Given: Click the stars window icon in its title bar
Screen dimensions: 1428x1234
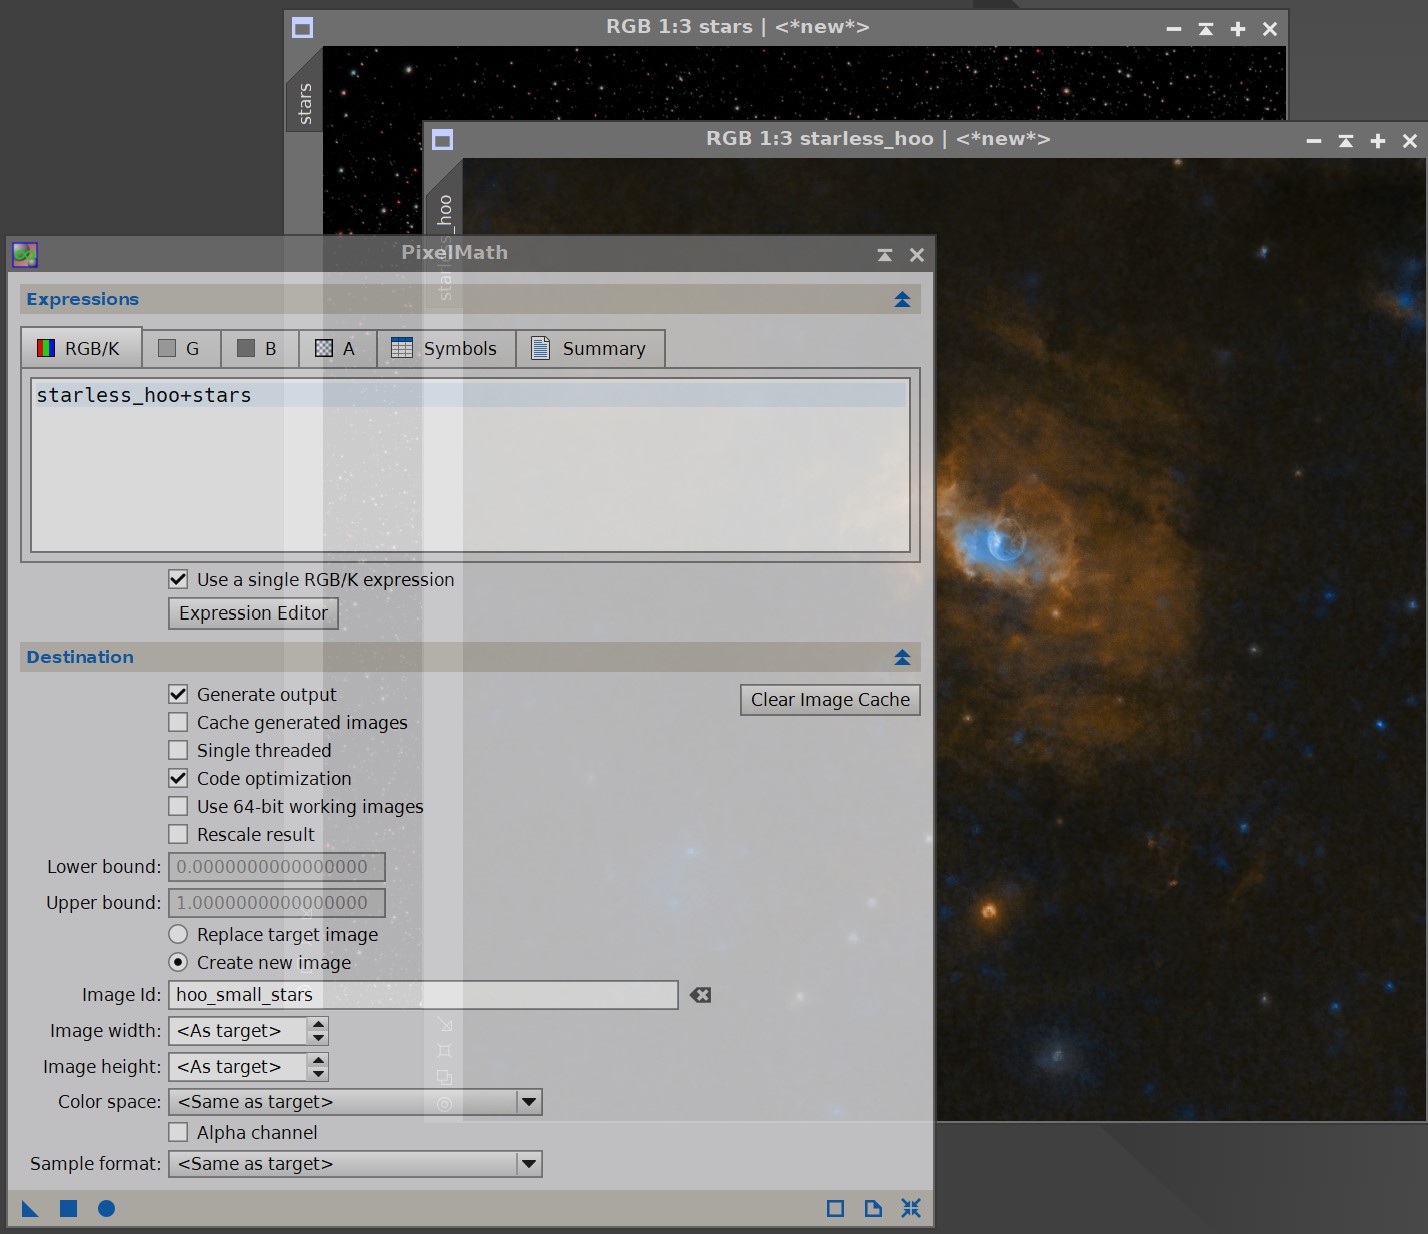Looking at the screenshot, I should (302, 28).
